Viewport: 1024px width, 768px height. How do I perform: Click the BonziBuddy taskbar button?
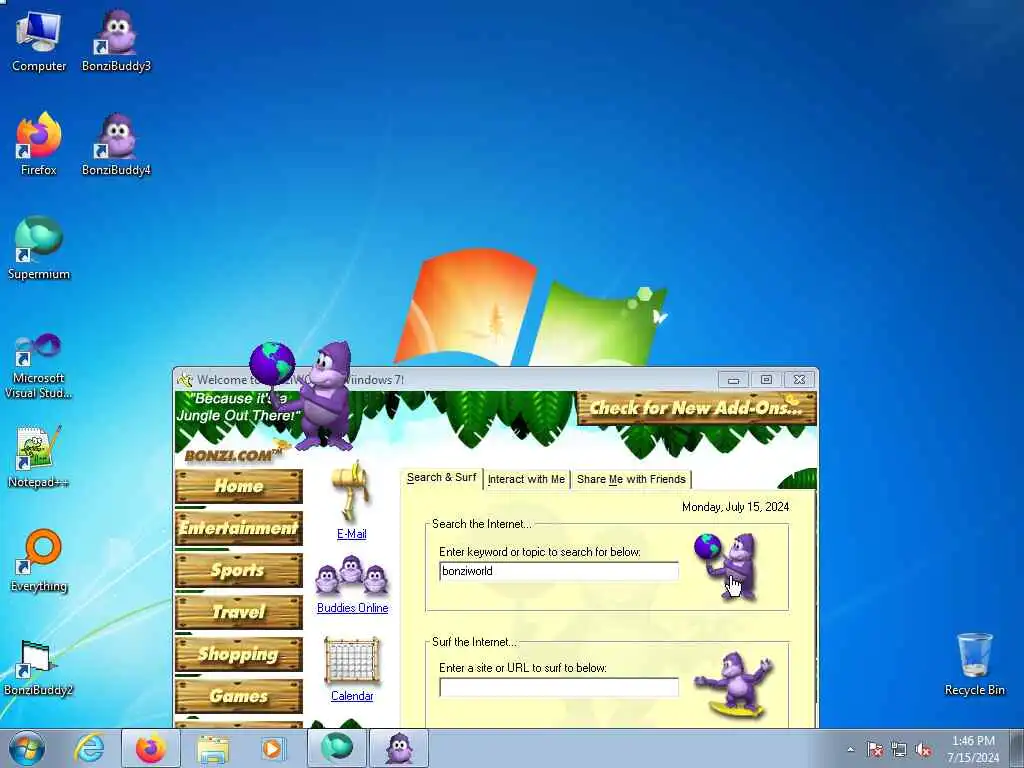click(x=399, y=748)
